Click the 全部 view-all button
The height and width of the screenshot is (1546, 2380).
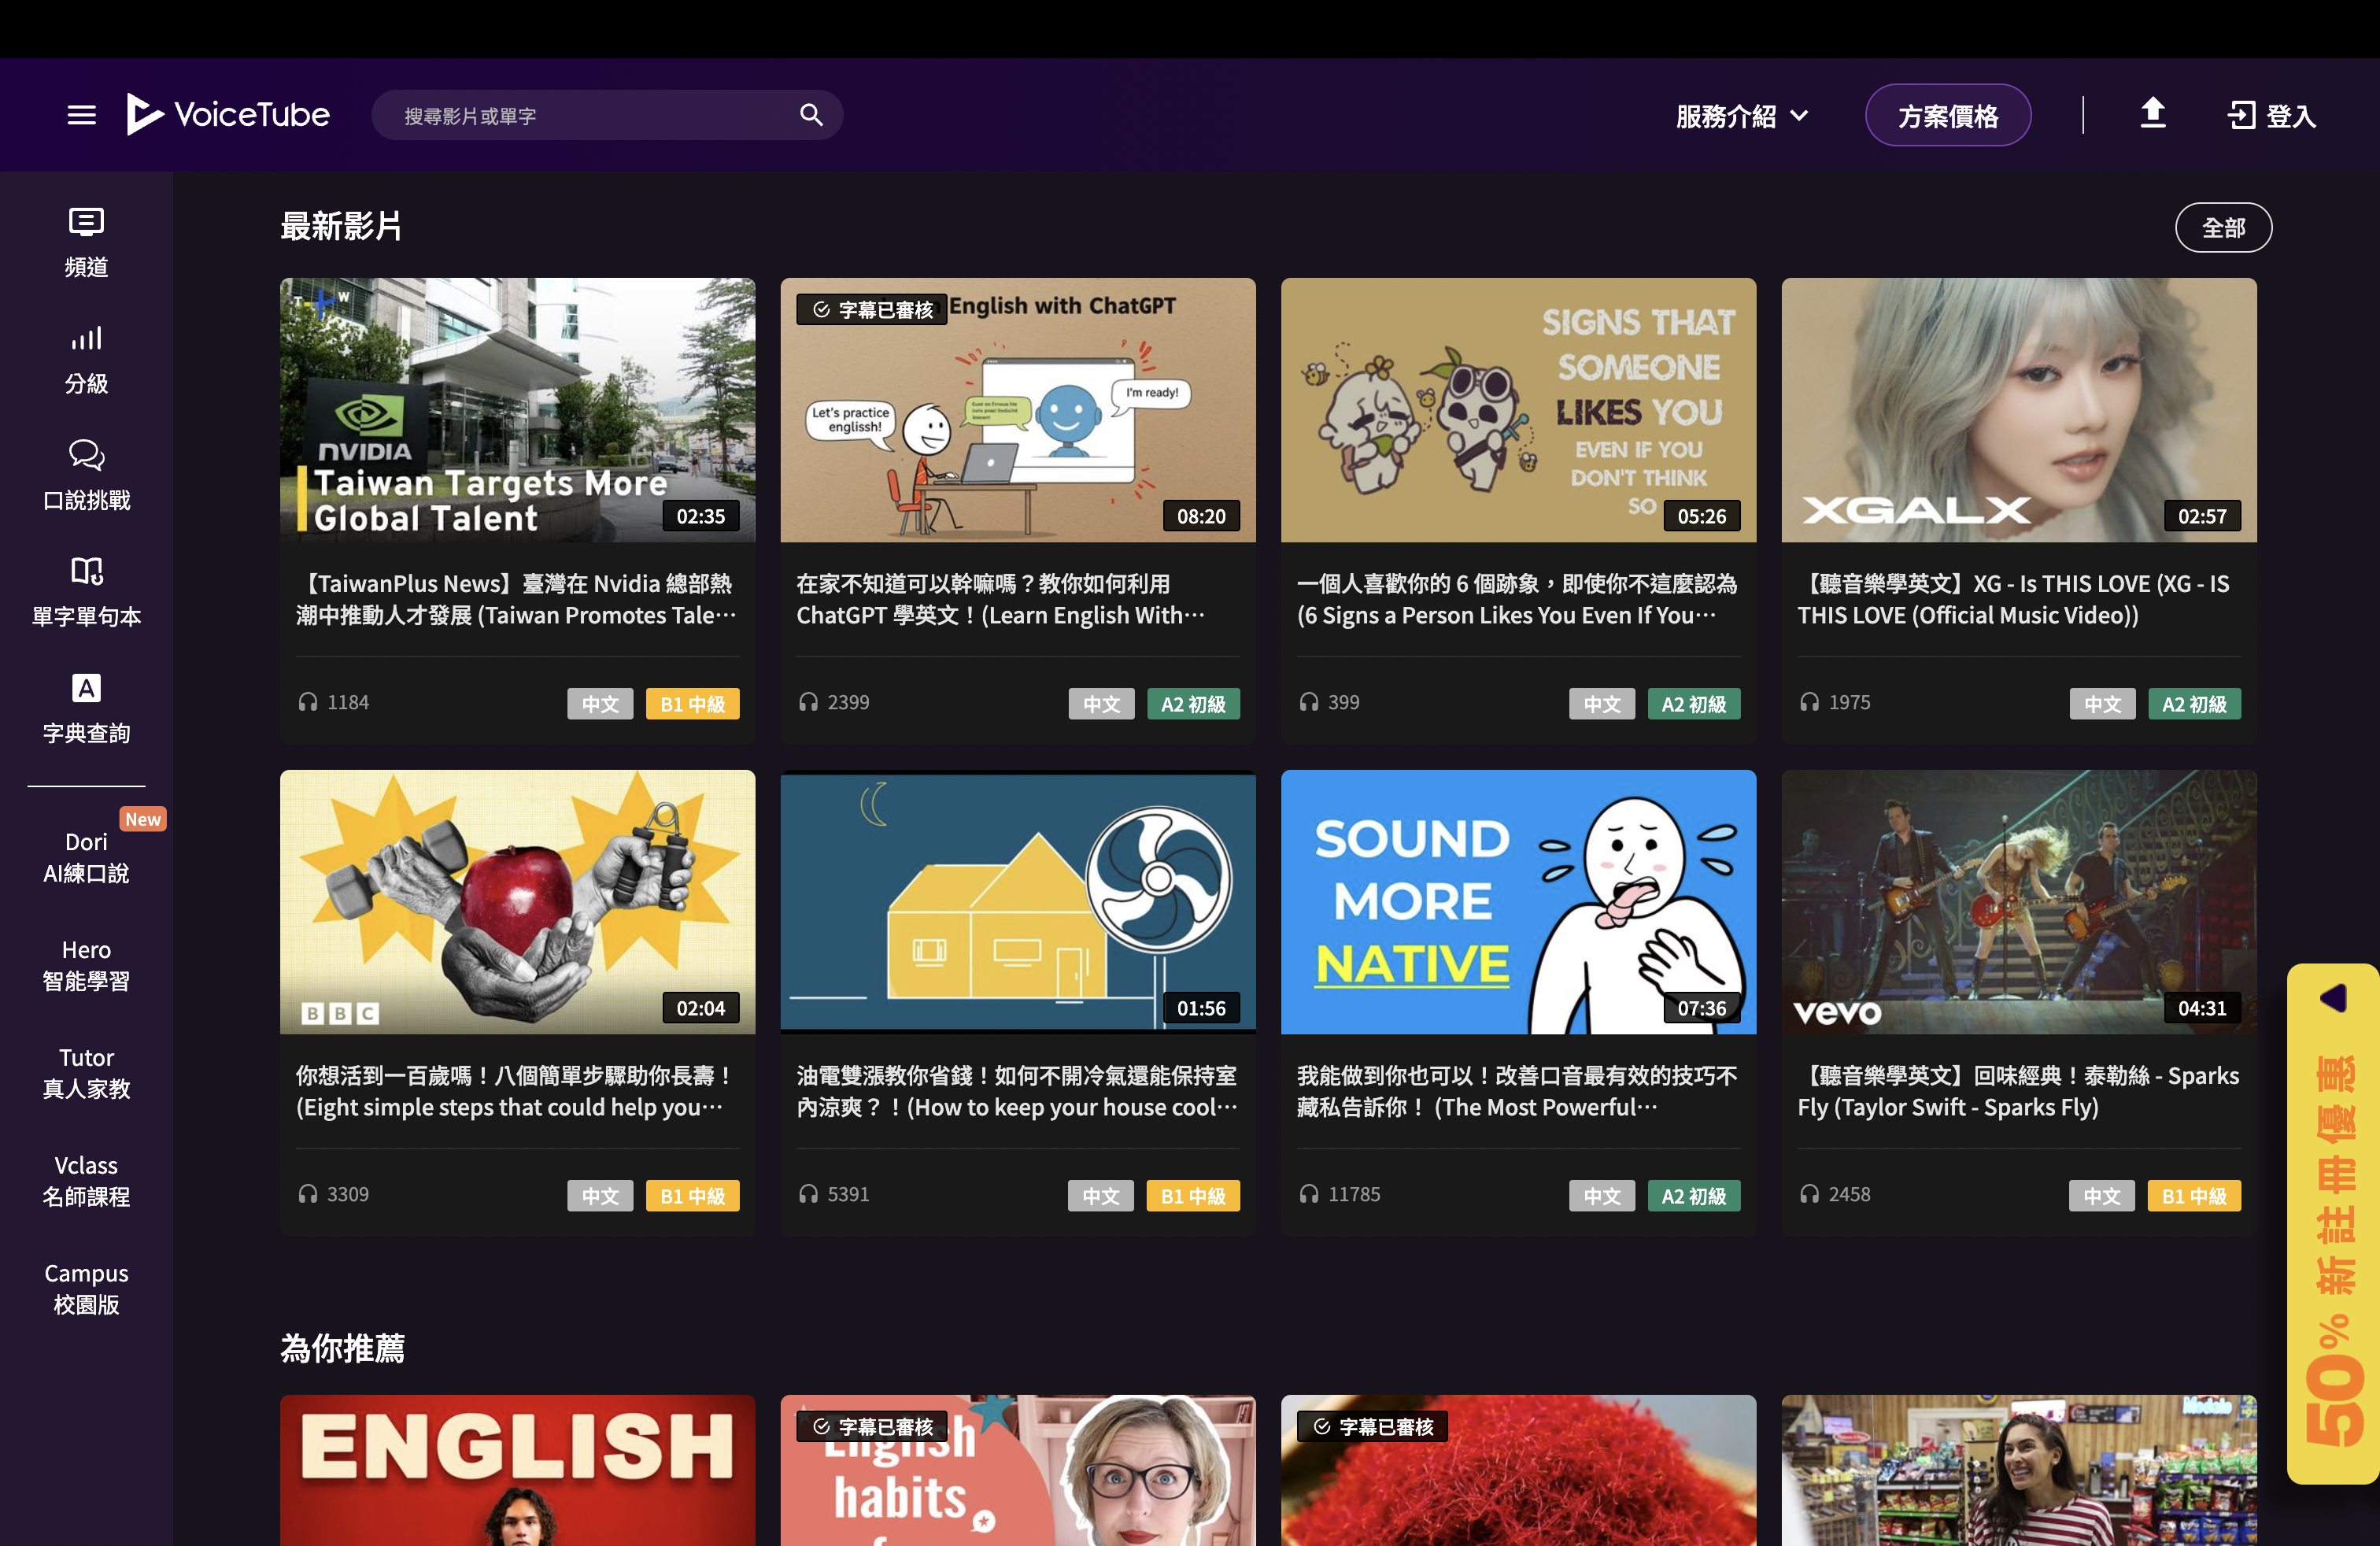(2222, 228)
